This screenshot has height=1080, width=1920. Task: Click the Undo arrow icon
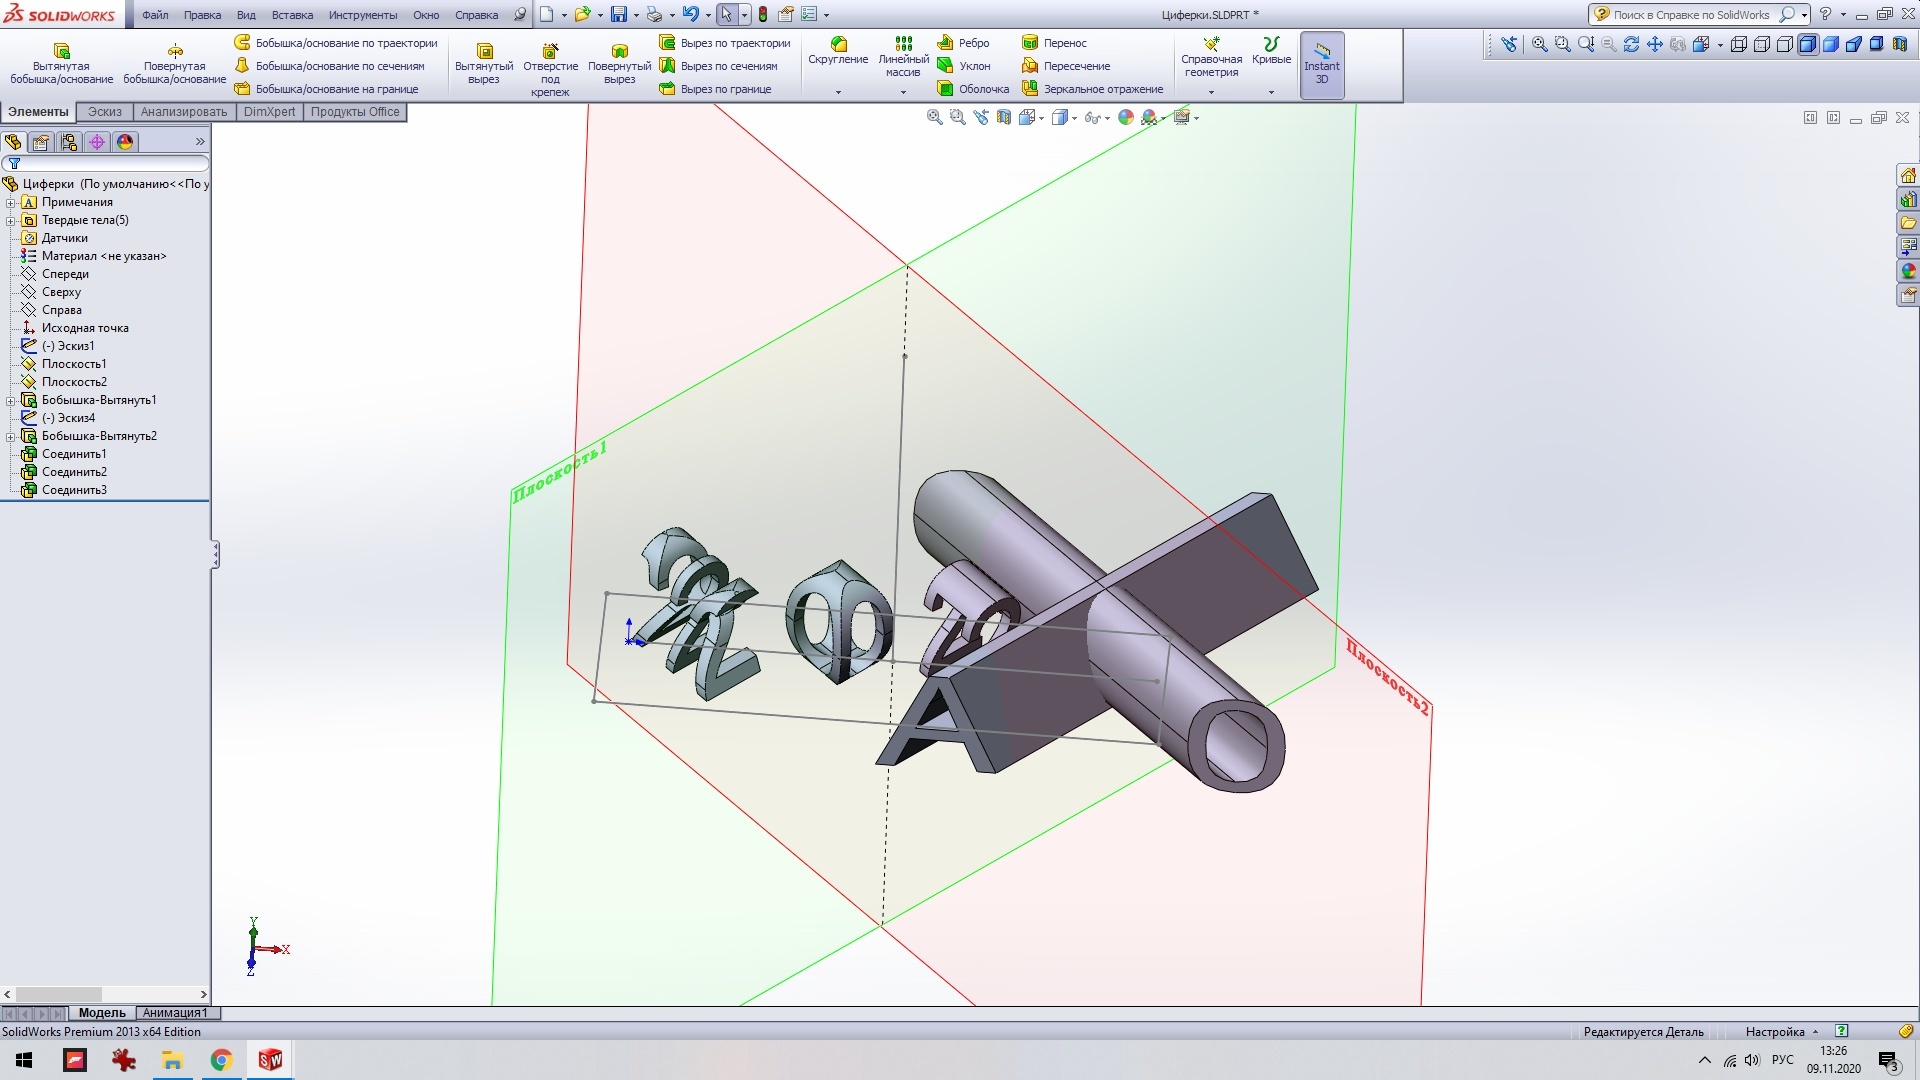690,15
